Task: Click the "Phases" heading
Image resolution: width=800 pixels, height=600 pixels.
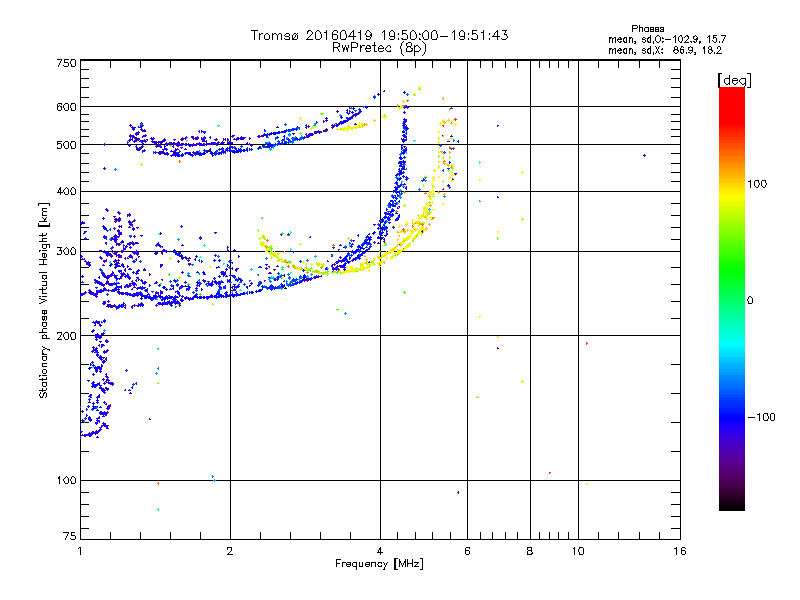Action: click(647, 29)
